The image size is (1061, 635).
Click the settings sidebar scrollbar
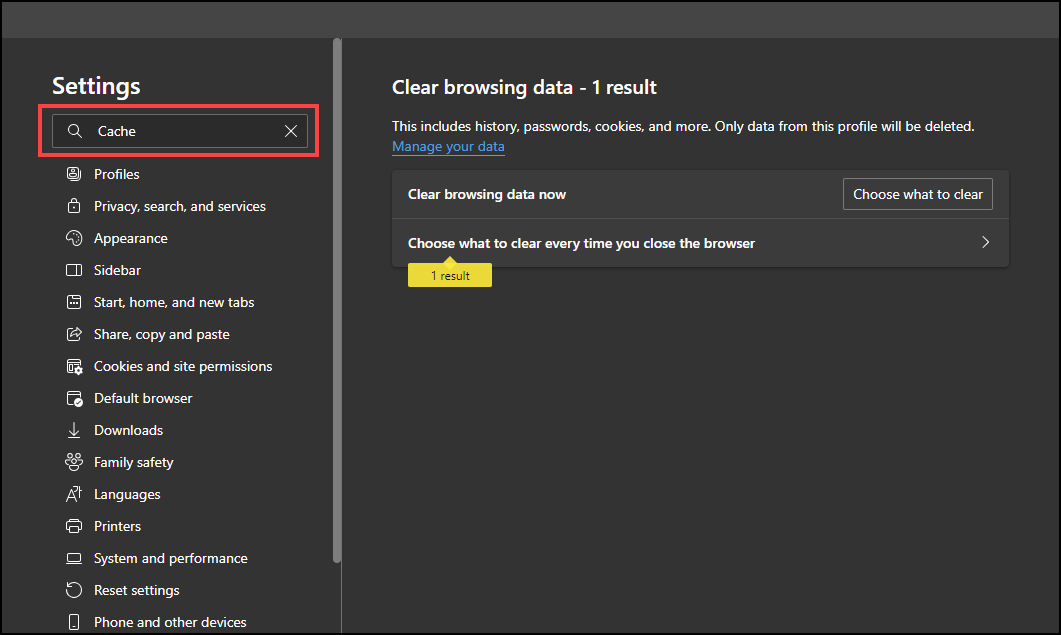(x=337, y=300)
